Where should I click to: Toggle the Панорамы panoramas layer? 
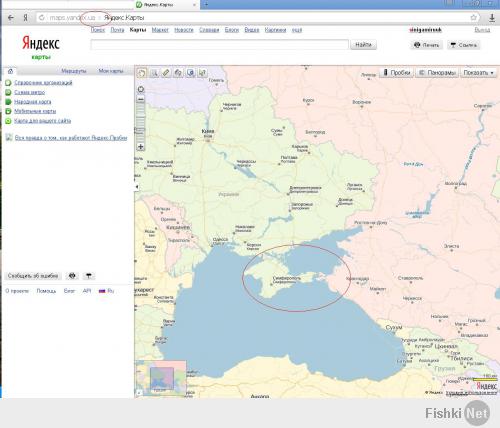pos(437,72)
